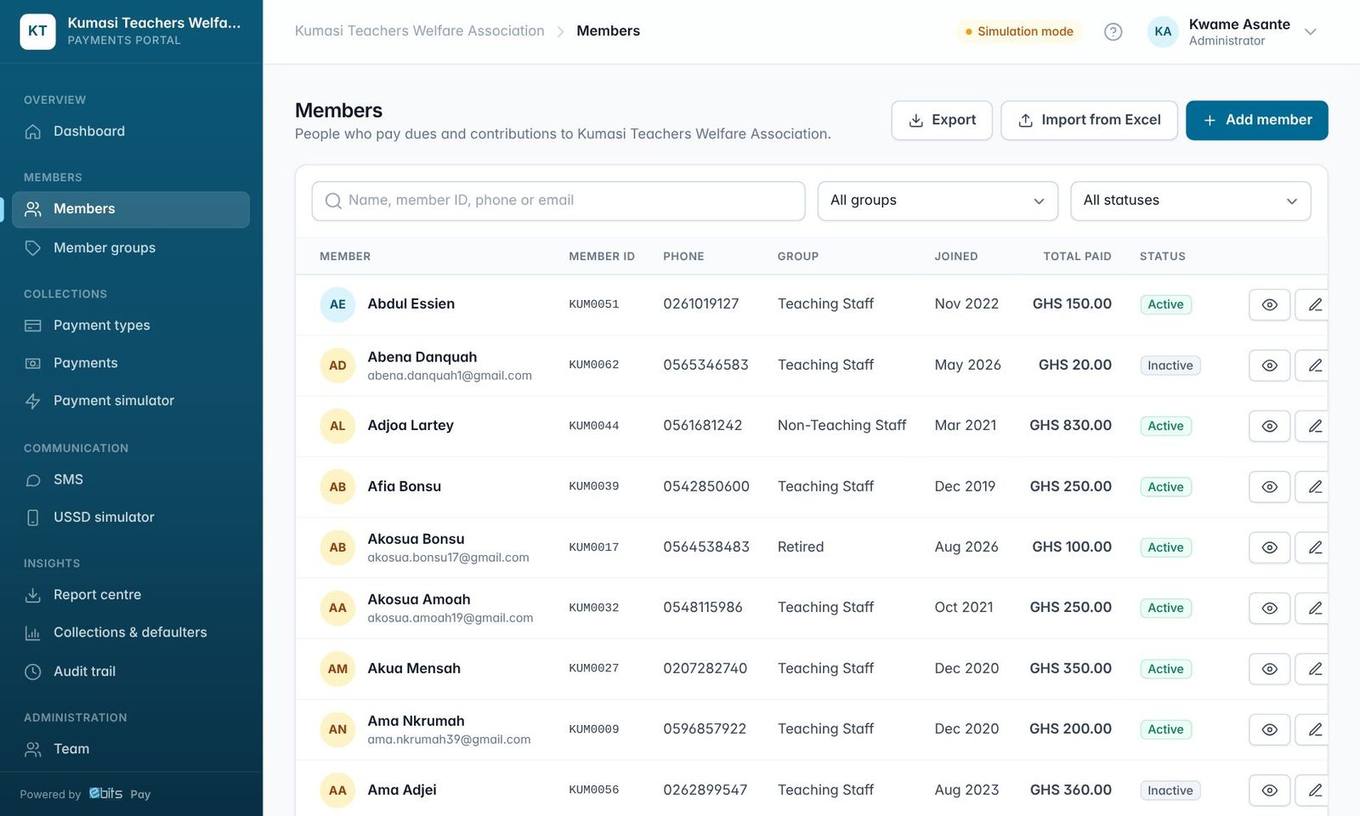View Akosua Bonsu's record with eye icon

[x=1270, y=547]
